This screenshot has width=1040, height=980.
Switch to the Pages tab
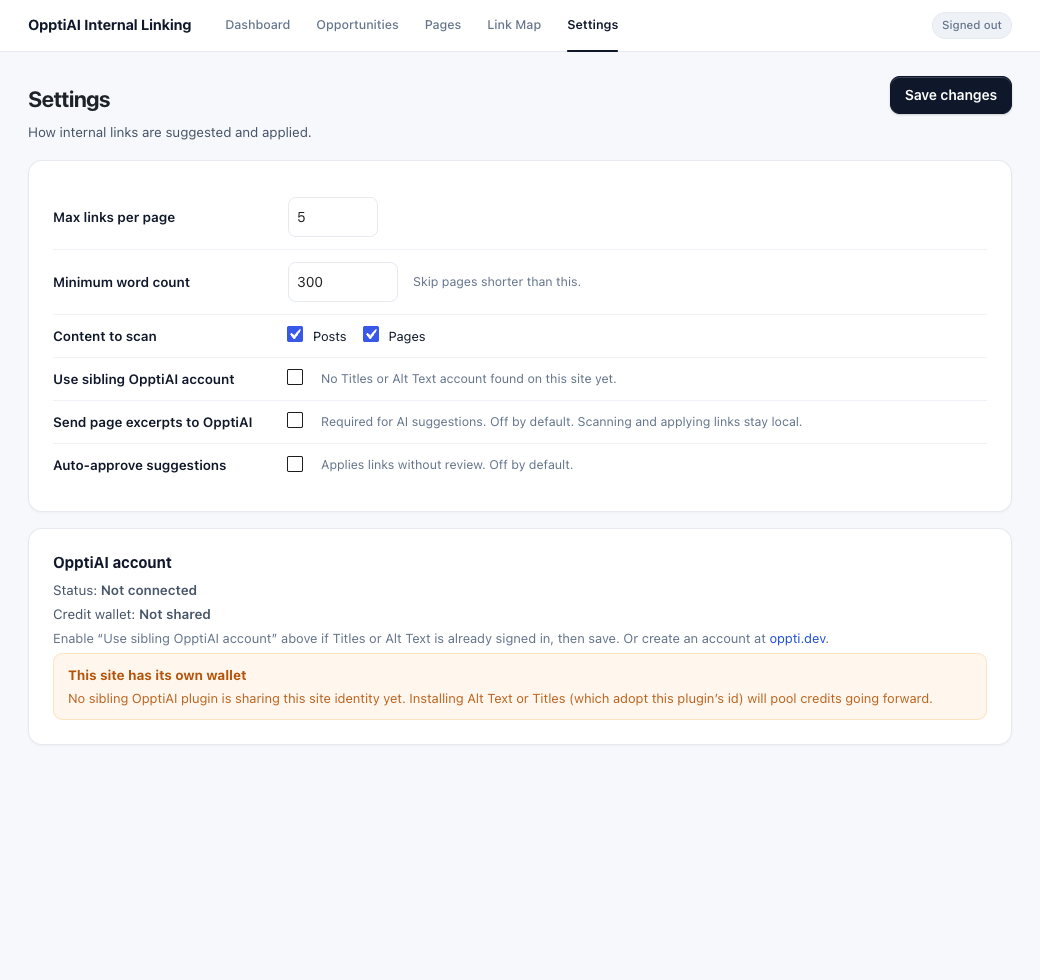coord(442,25)
